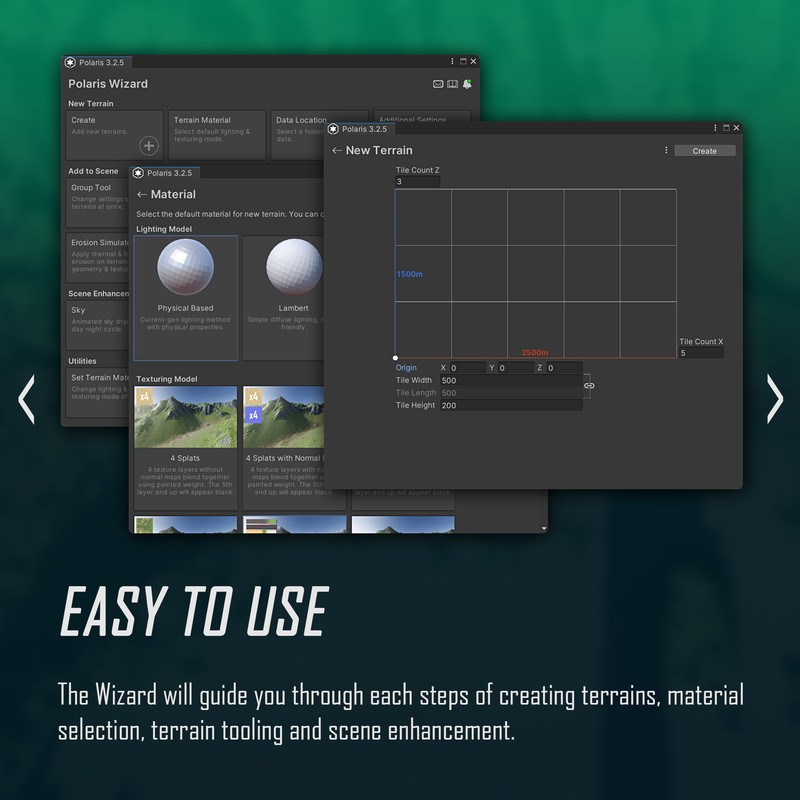Screen dimensions: 800x800
Task: Go back using arrow in Material window
Action: 142,194
